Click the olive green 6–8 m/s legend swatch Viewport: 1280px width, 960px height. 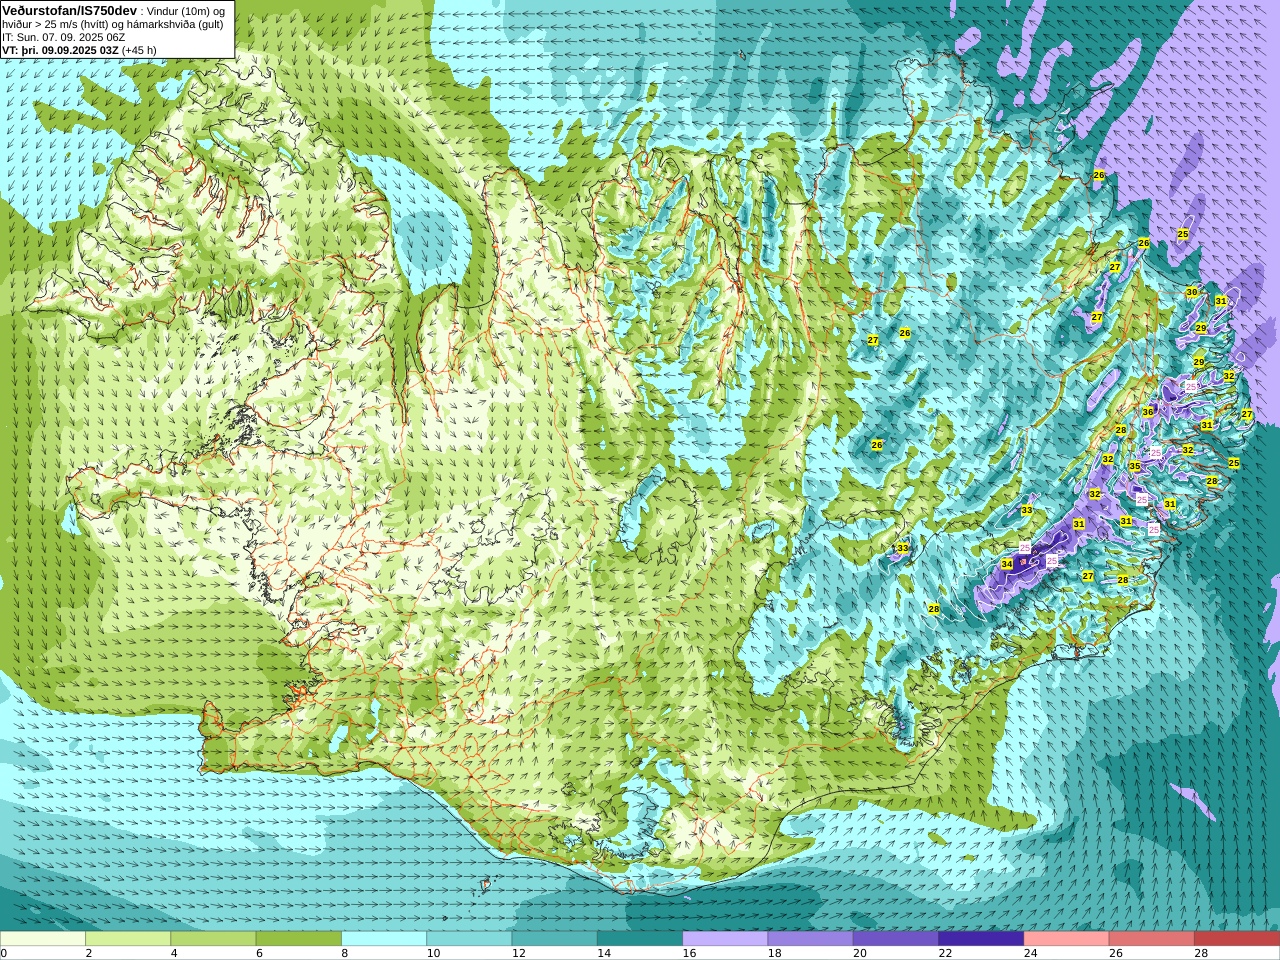pos(299,938)
